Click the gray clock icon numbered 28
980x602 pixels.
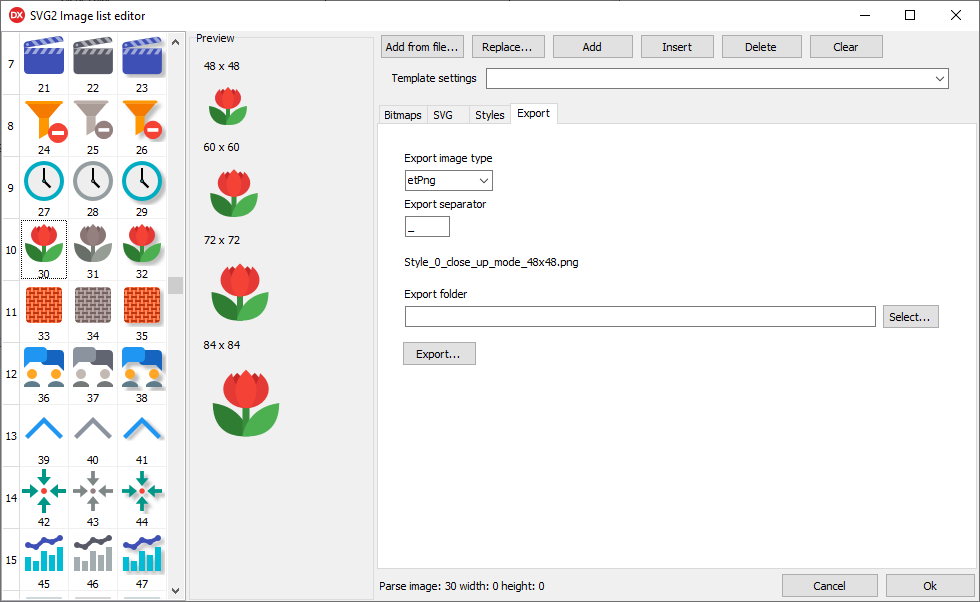point(93,181)
